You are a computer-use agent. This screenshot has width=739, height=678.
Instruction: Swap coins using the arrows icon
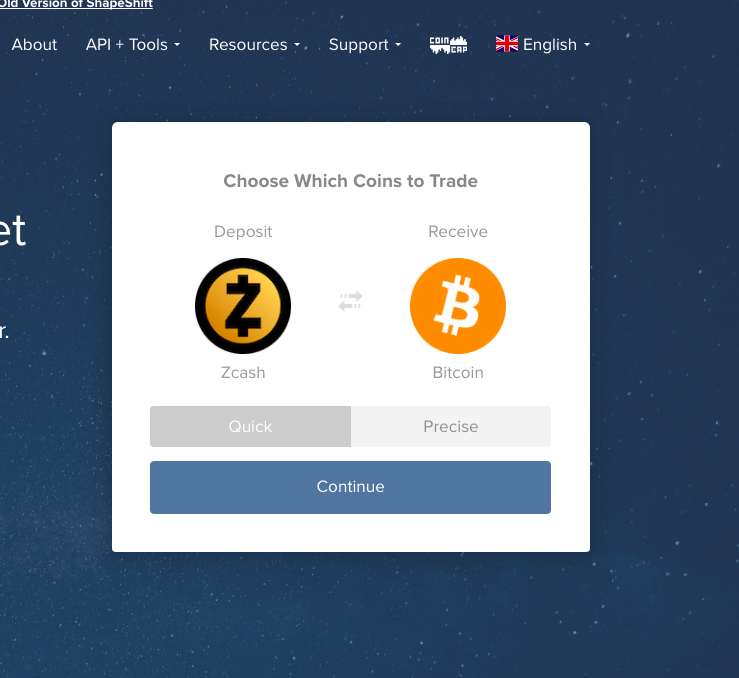pyautogui.click(x=350, y=301)
